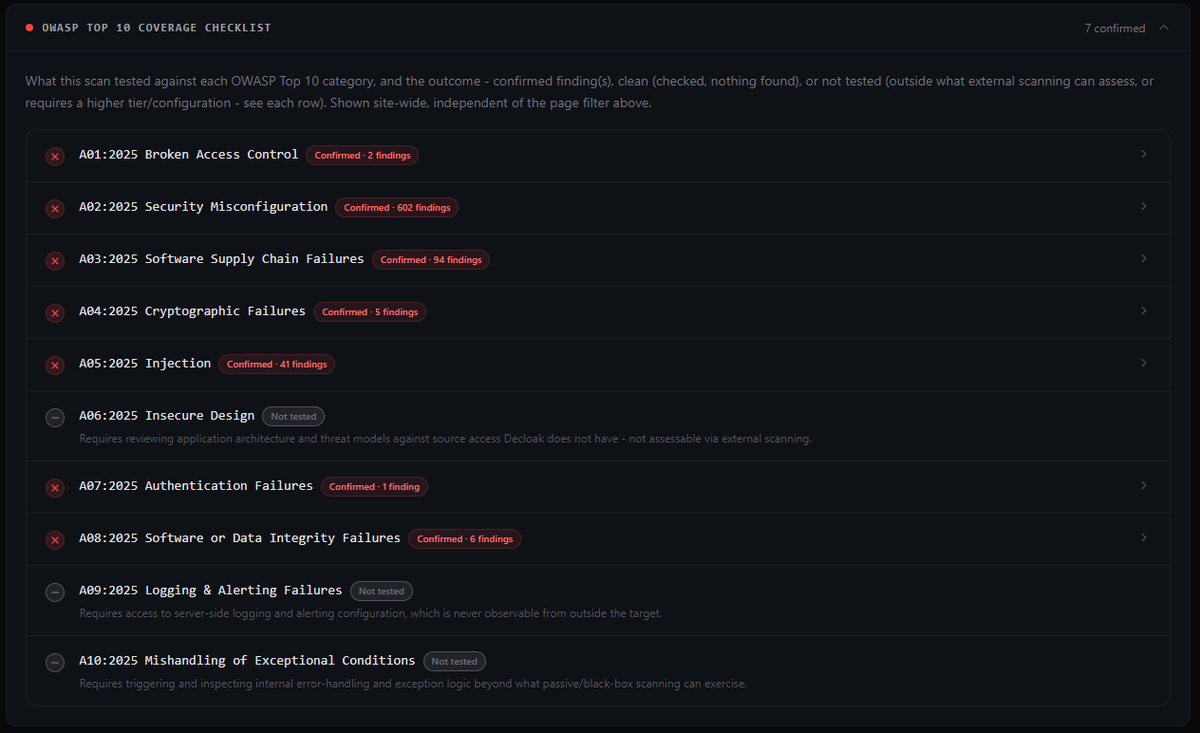Click the Confirmed 1 finding badge
The width and height of the screenshot is (1200, 733).
point(375,487)
